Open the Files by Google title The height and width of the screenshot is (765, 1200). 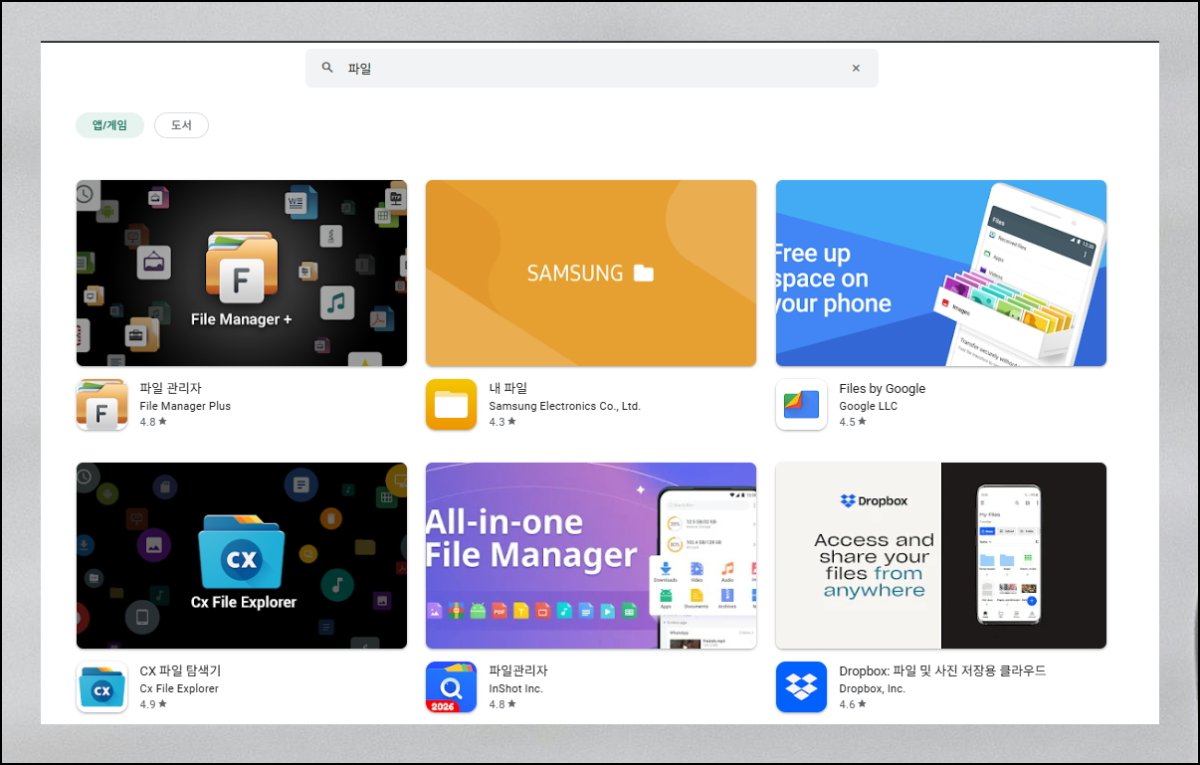pos(882,388)
